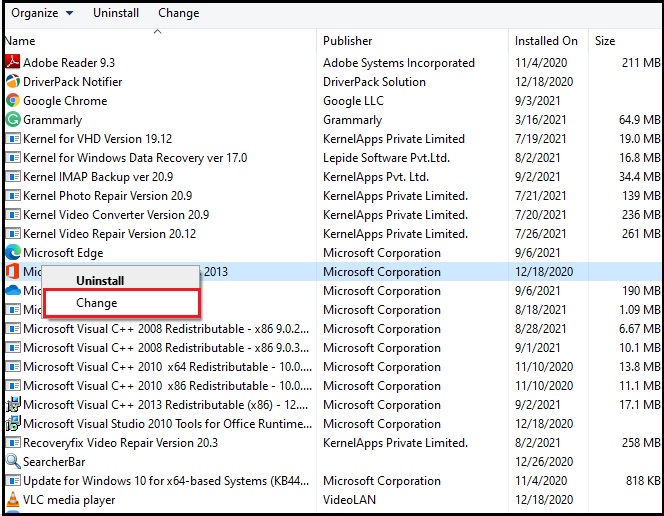664x516 pixels.
Task: Sort by Publisher column header
Action: [347, 41]
